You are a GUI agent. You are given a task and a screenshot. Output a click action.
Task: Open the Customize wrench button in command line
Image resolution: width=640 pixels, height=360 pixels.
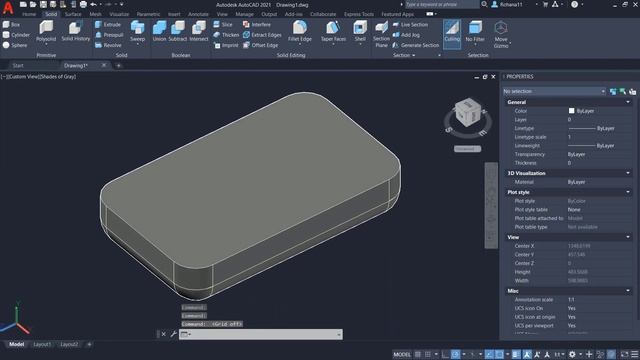173,334
